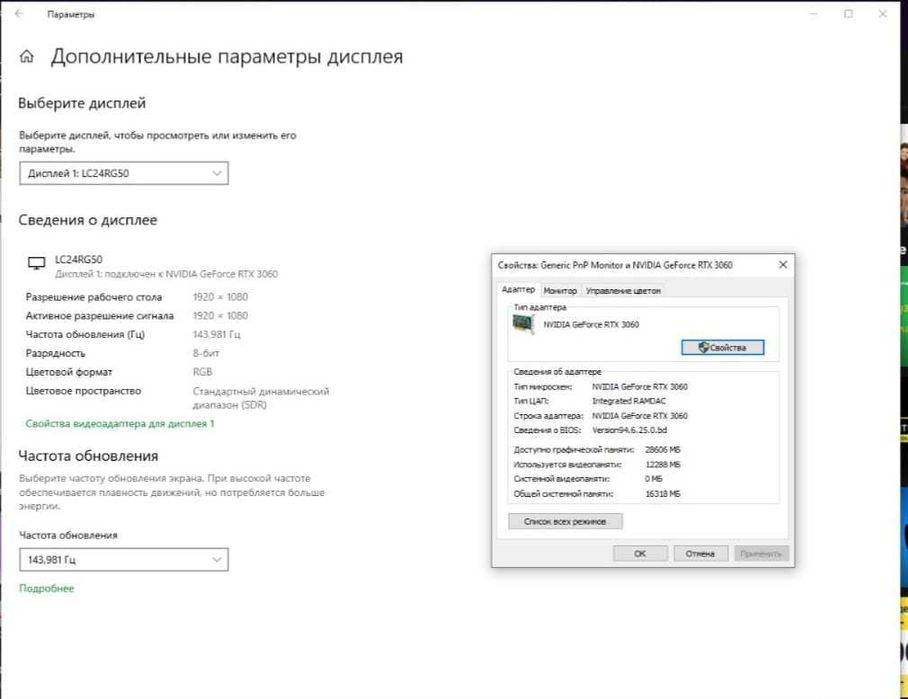The height and width of the screenshot is (699, 908).
Task: Confirm the dialog with OK
Action: 640,554
